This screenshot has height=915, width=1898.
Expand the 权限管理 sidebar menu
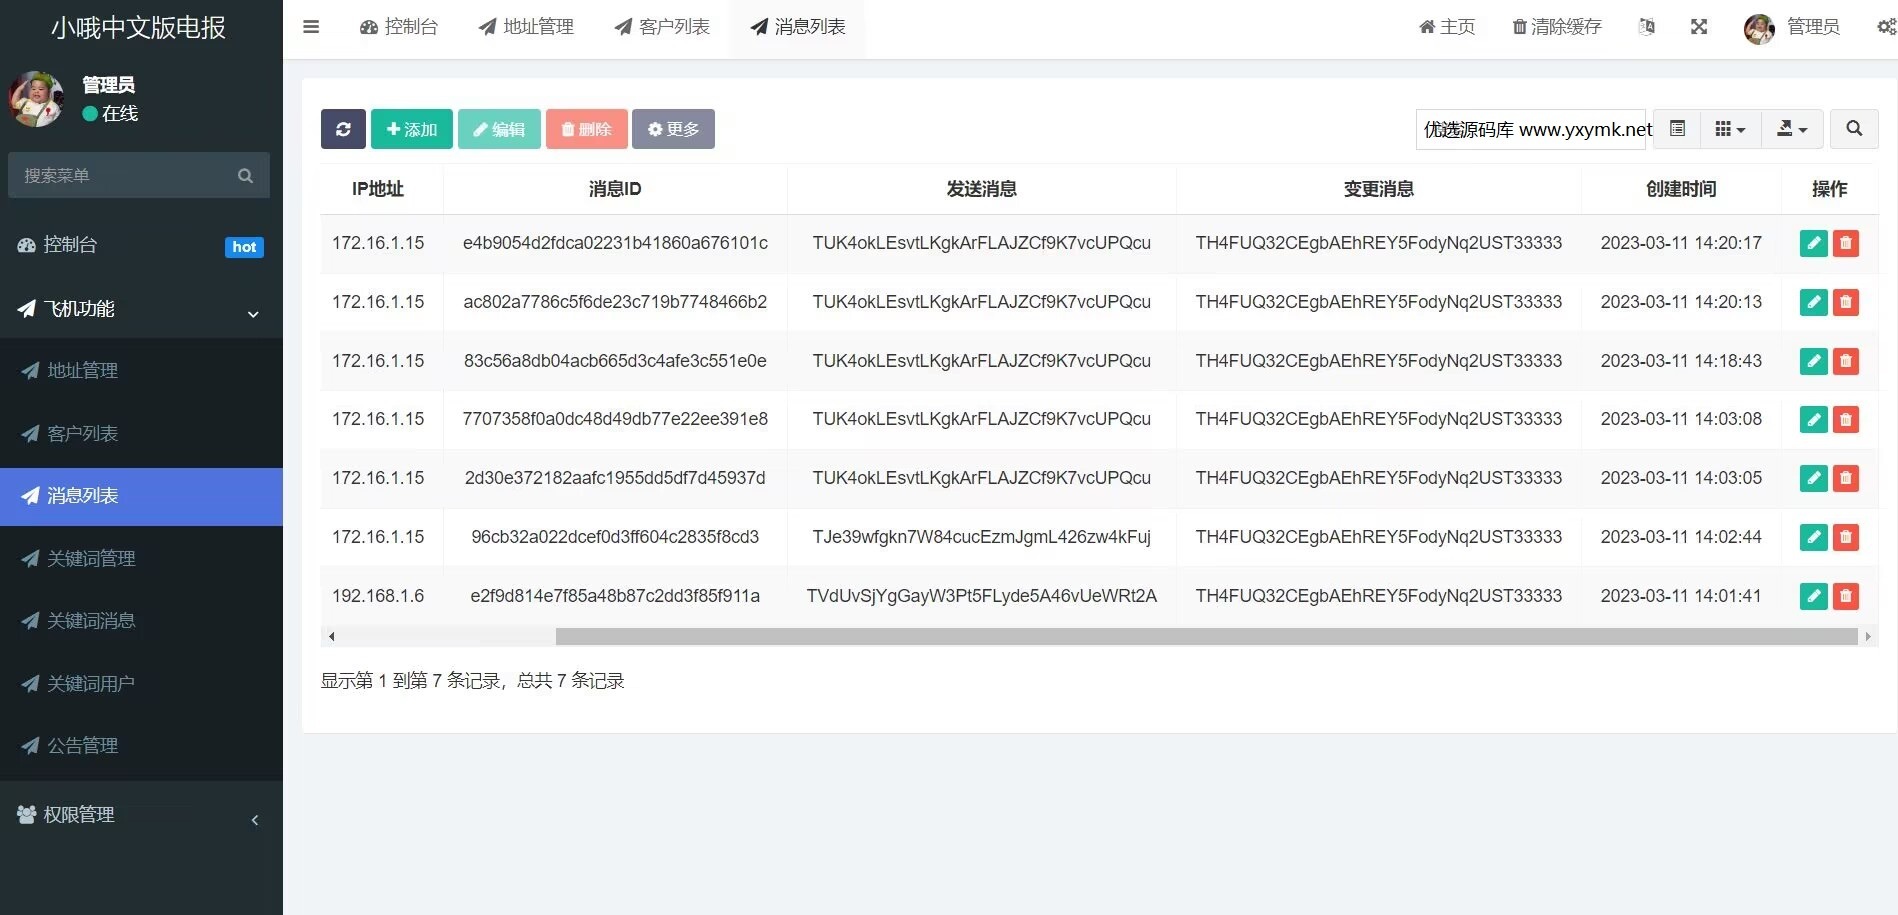pyautogui.click(x=141, y=815)
